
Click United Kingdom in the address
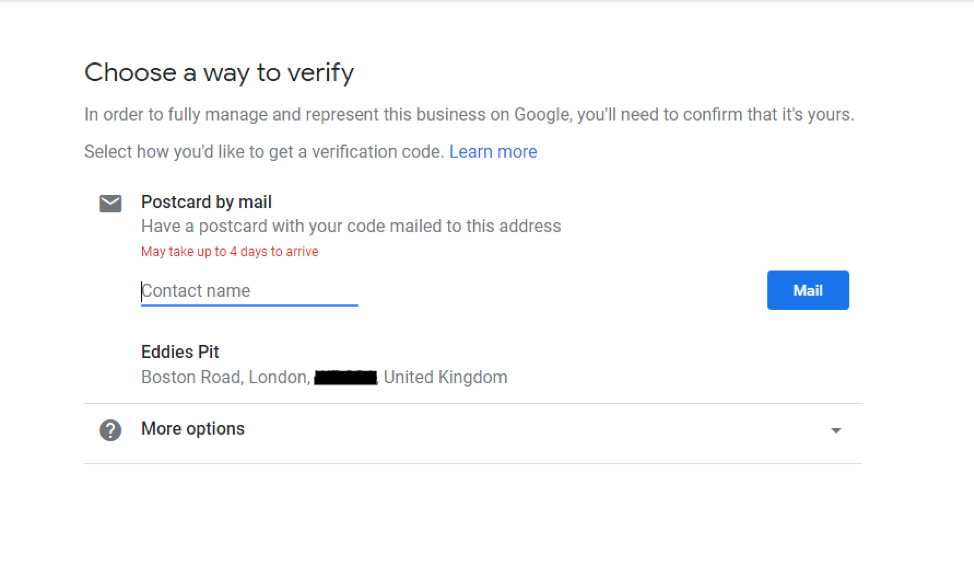click(x=446, y=377)
